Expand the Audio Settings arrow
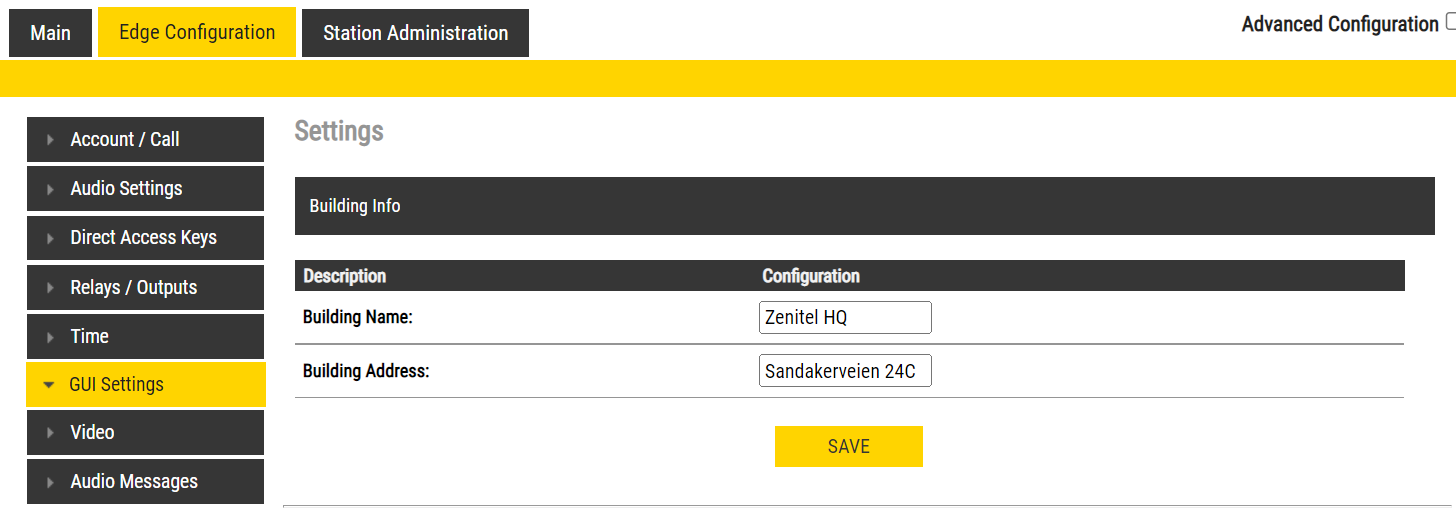Viewport: 1456px width, 513px height. [51, 189]
